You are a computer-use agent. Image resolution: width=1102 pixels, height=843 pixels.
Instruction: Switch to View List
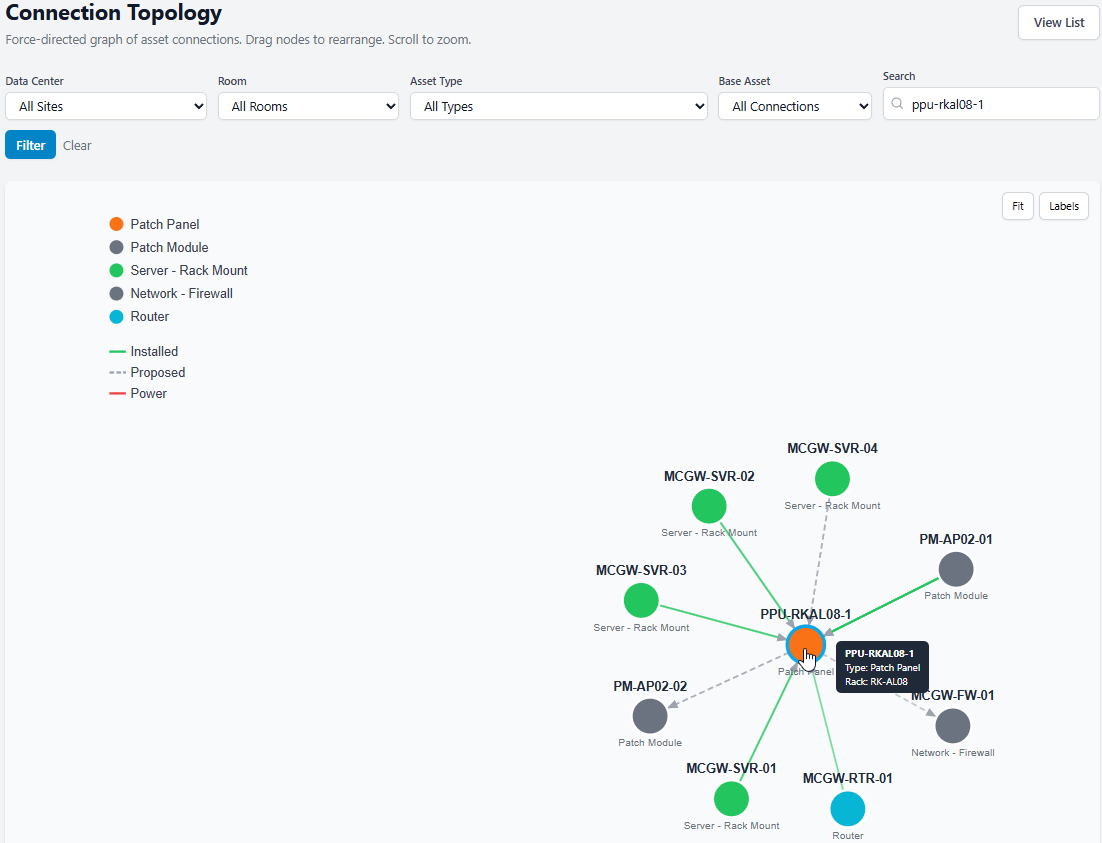pyautogui.click(x=1058, y=22)
